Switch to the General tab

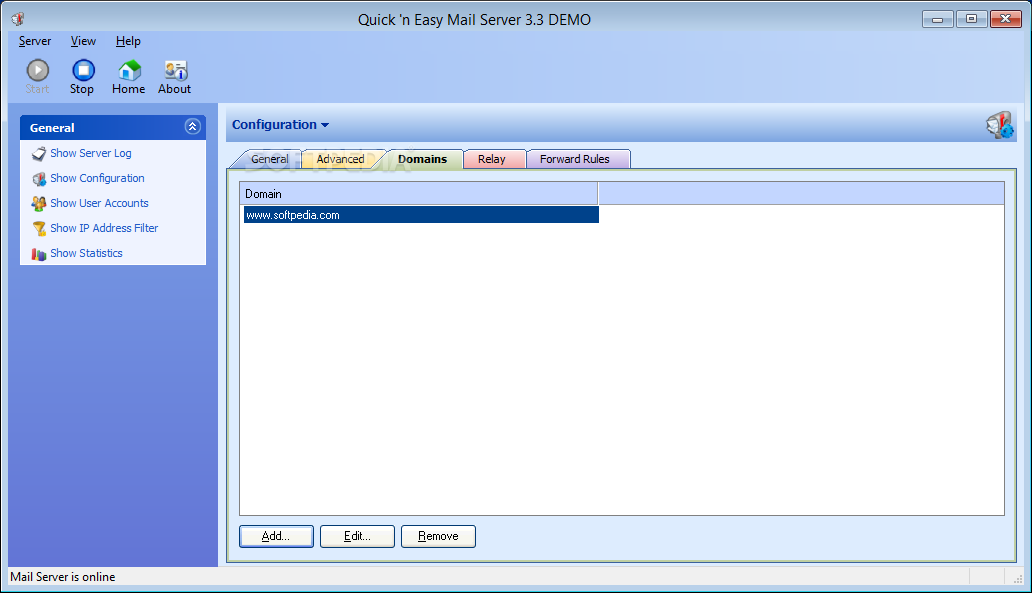click(x=269, y=159)
